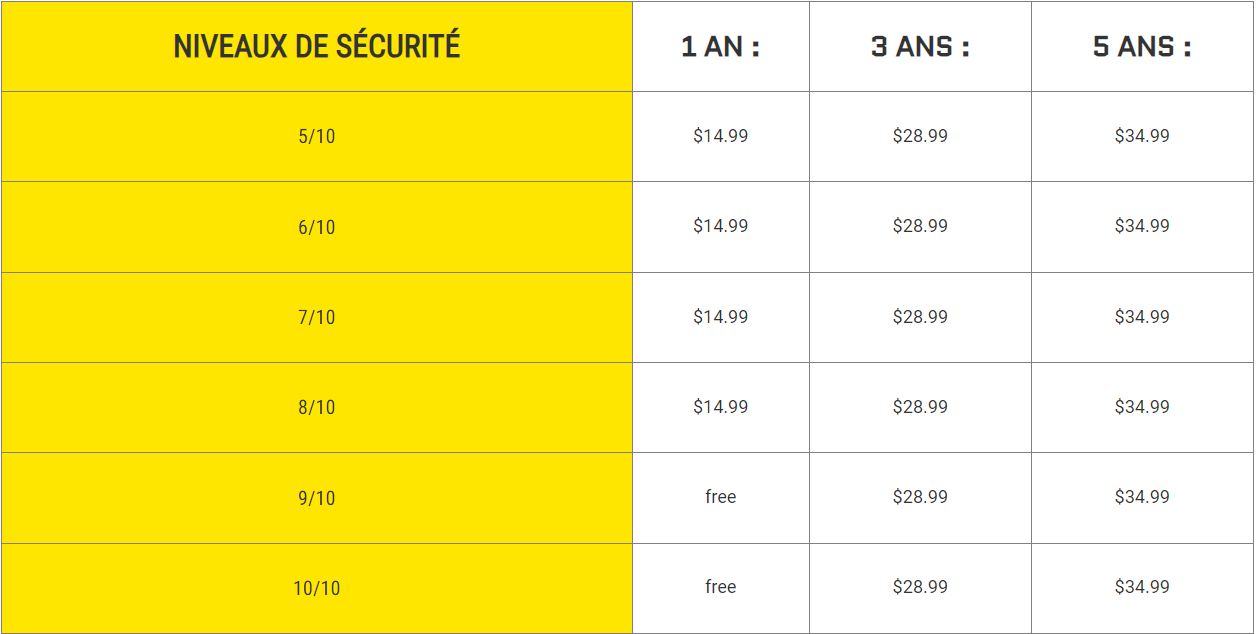Select the "3 ANS :" column header
The height and width of the screenshot is (634, 1256).
[920, 47]
